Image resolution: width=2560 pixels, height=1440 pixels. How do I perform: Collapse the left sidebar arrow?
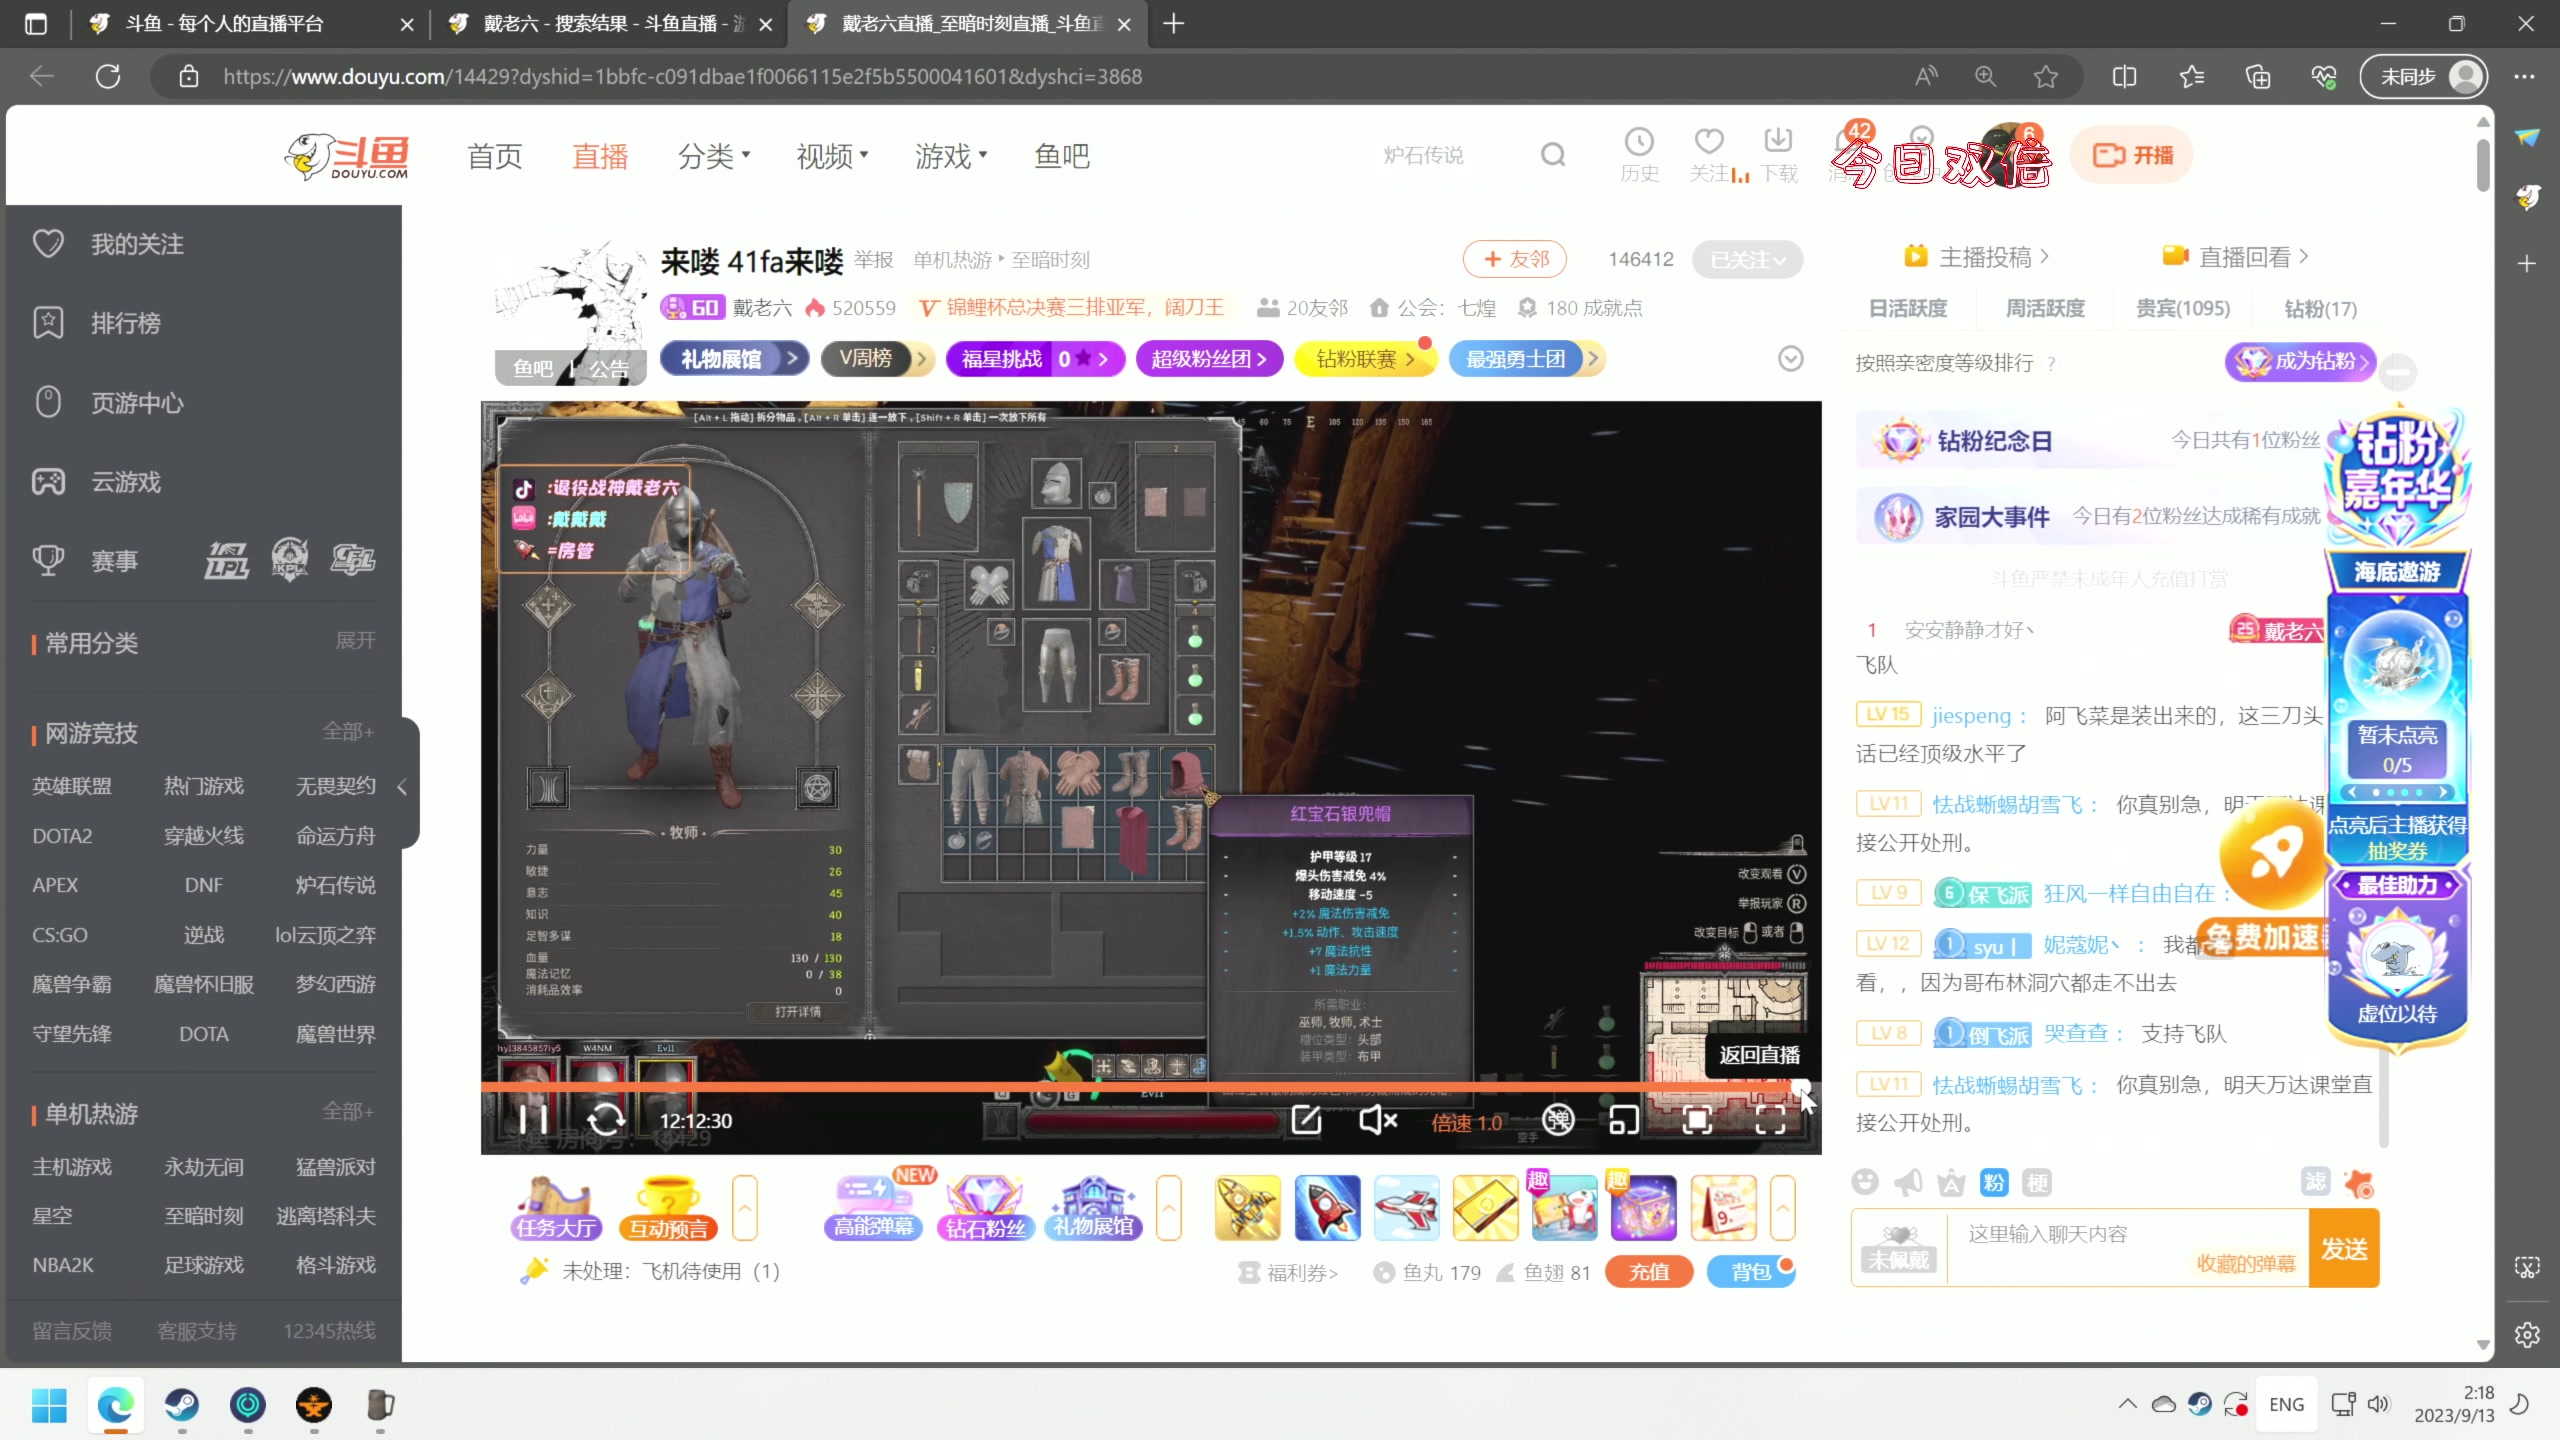(402, 787)
